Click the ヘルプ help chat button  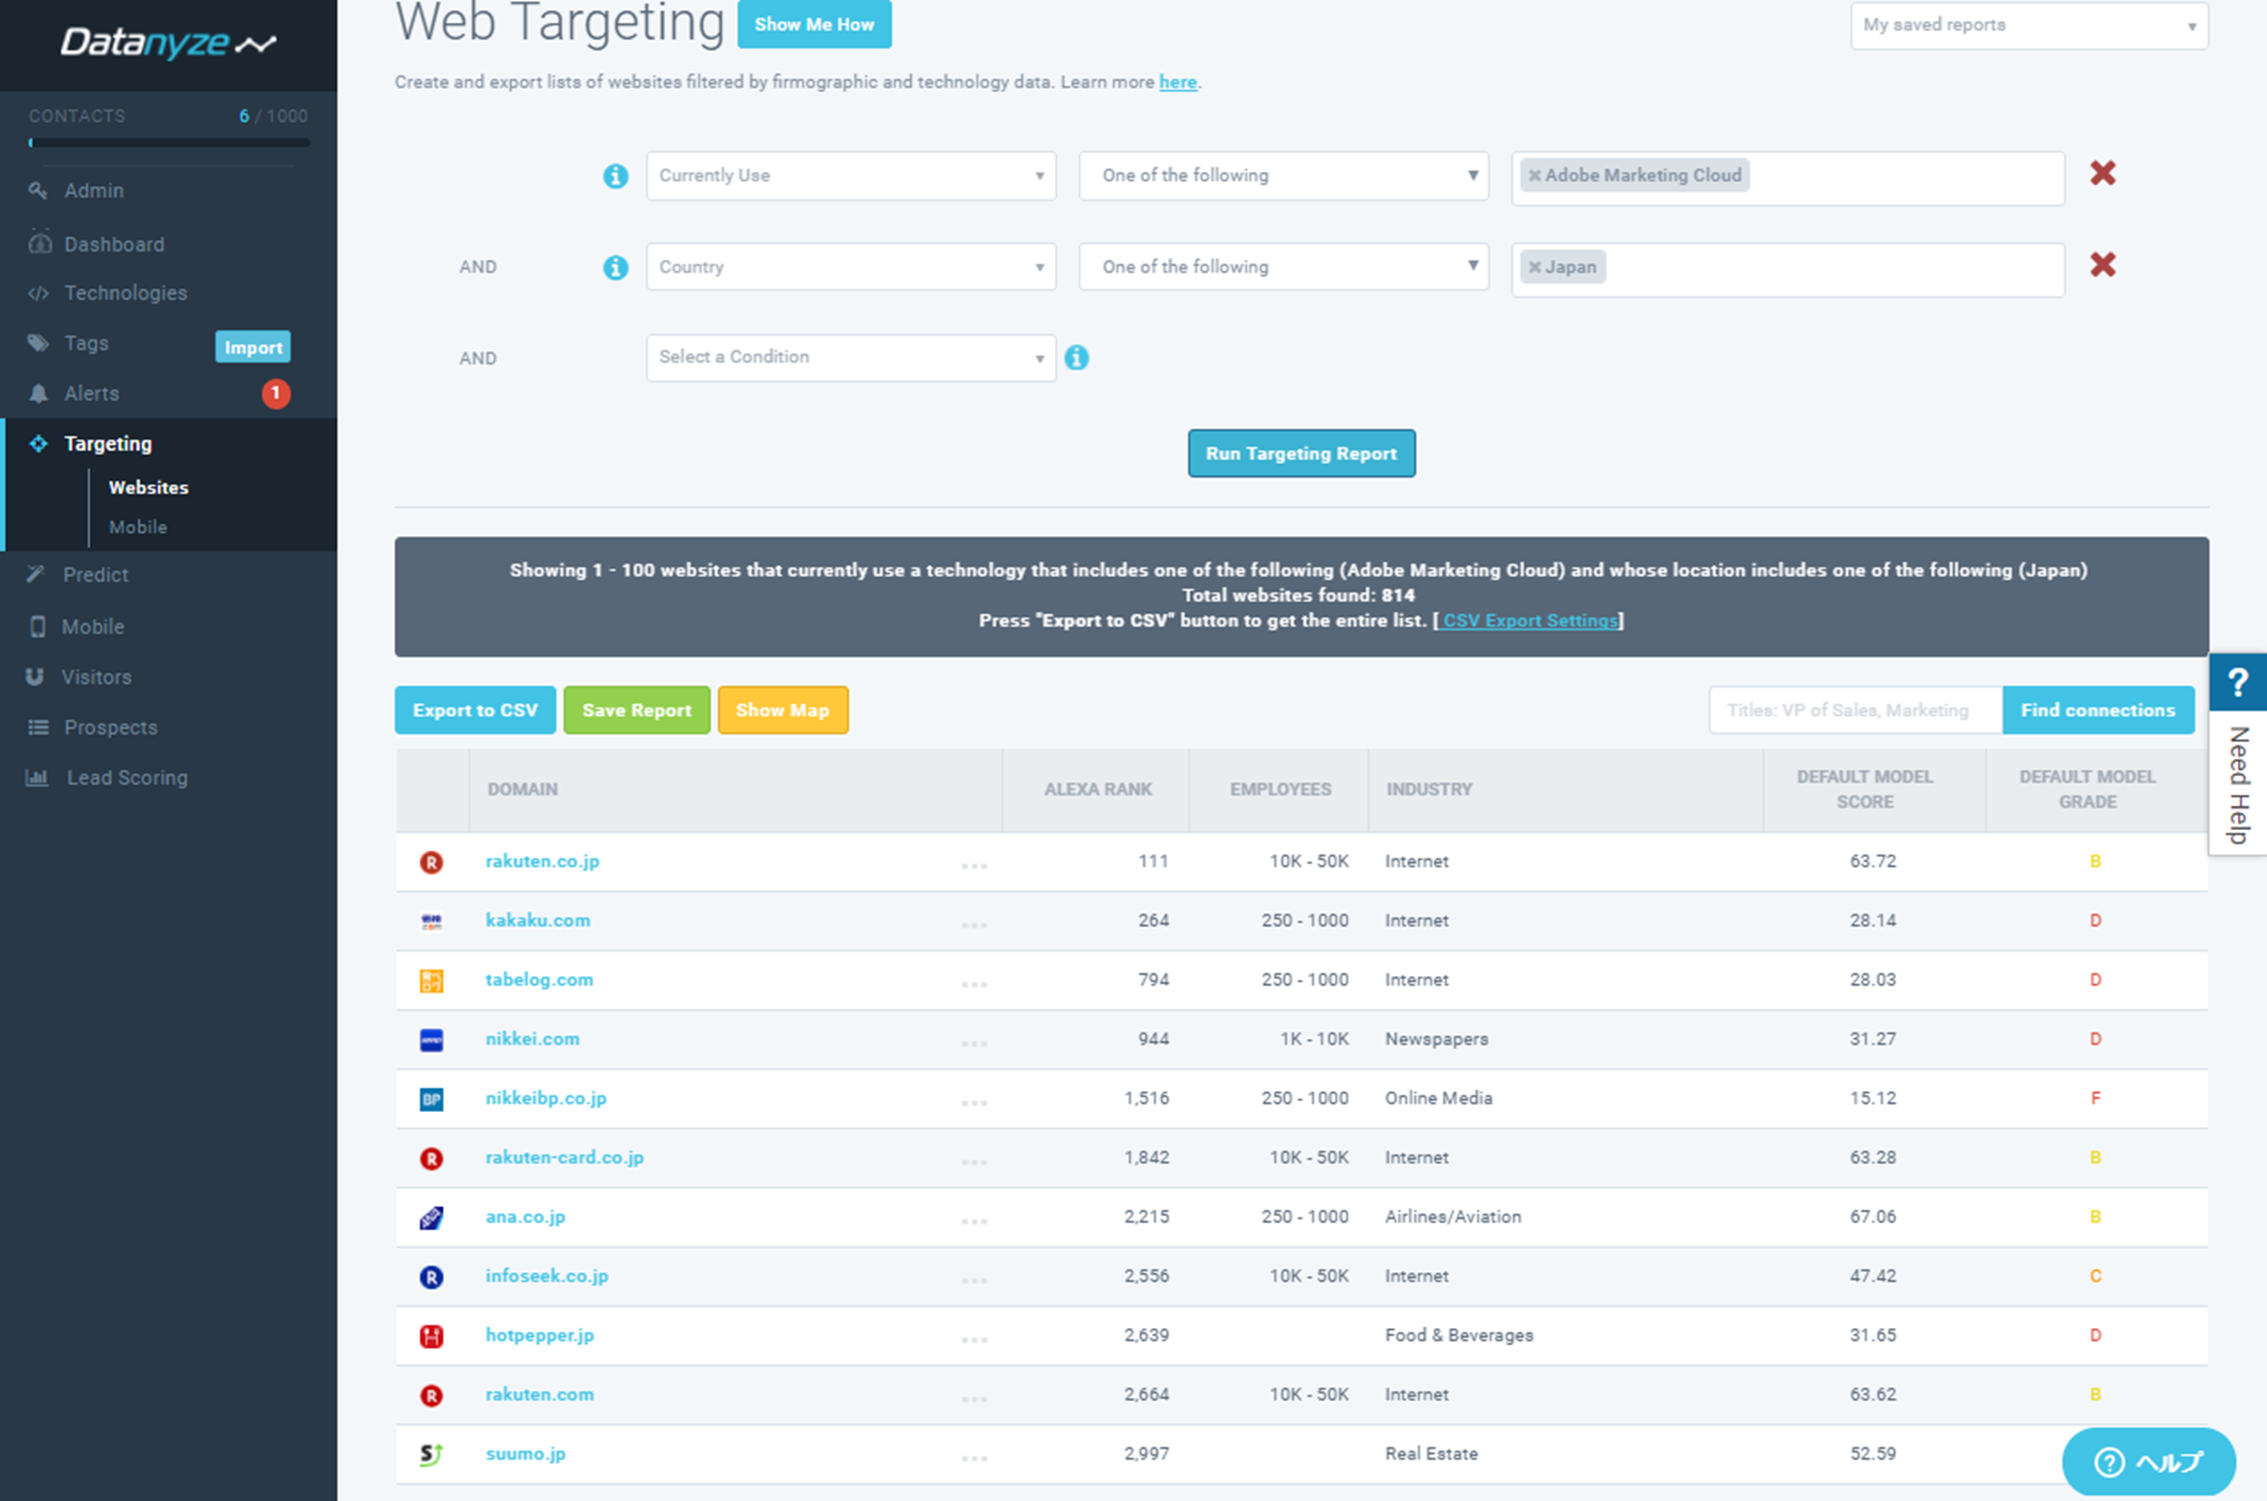point(2147,1462)
